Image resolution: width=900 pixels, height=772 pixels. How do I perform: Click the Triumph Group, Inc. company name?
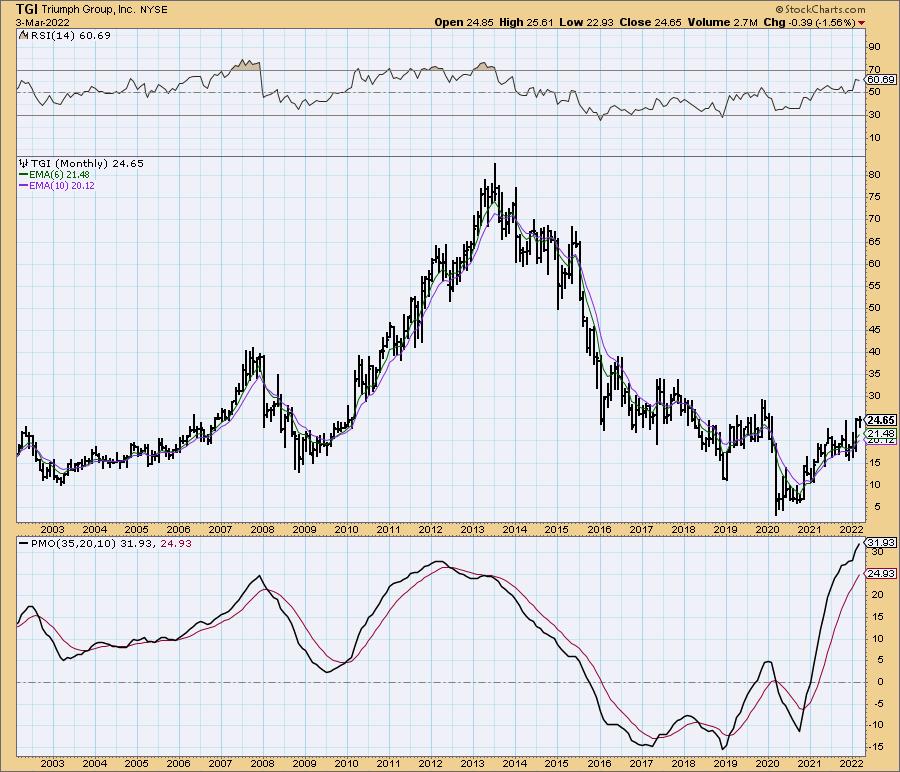[88, 10]
